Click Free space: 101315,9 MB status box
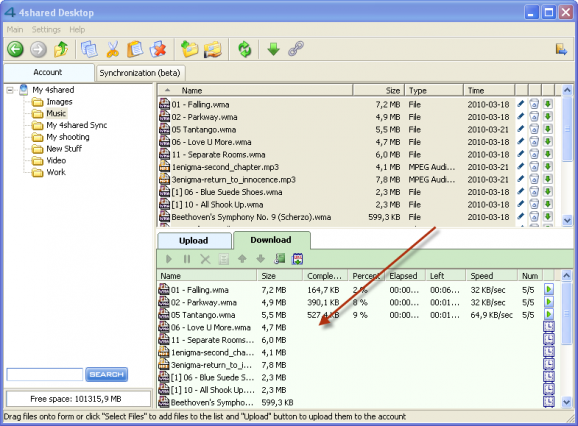 (78, 399)
